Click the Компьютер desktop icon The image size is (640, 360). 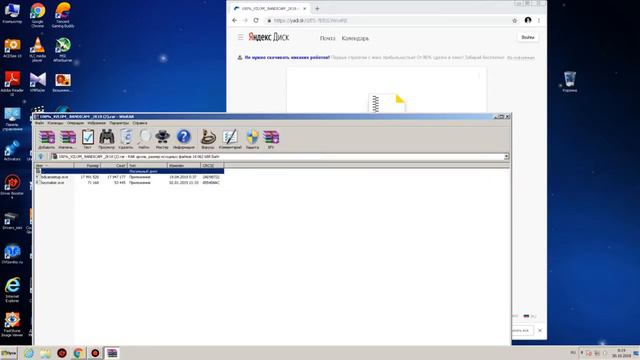12,13
